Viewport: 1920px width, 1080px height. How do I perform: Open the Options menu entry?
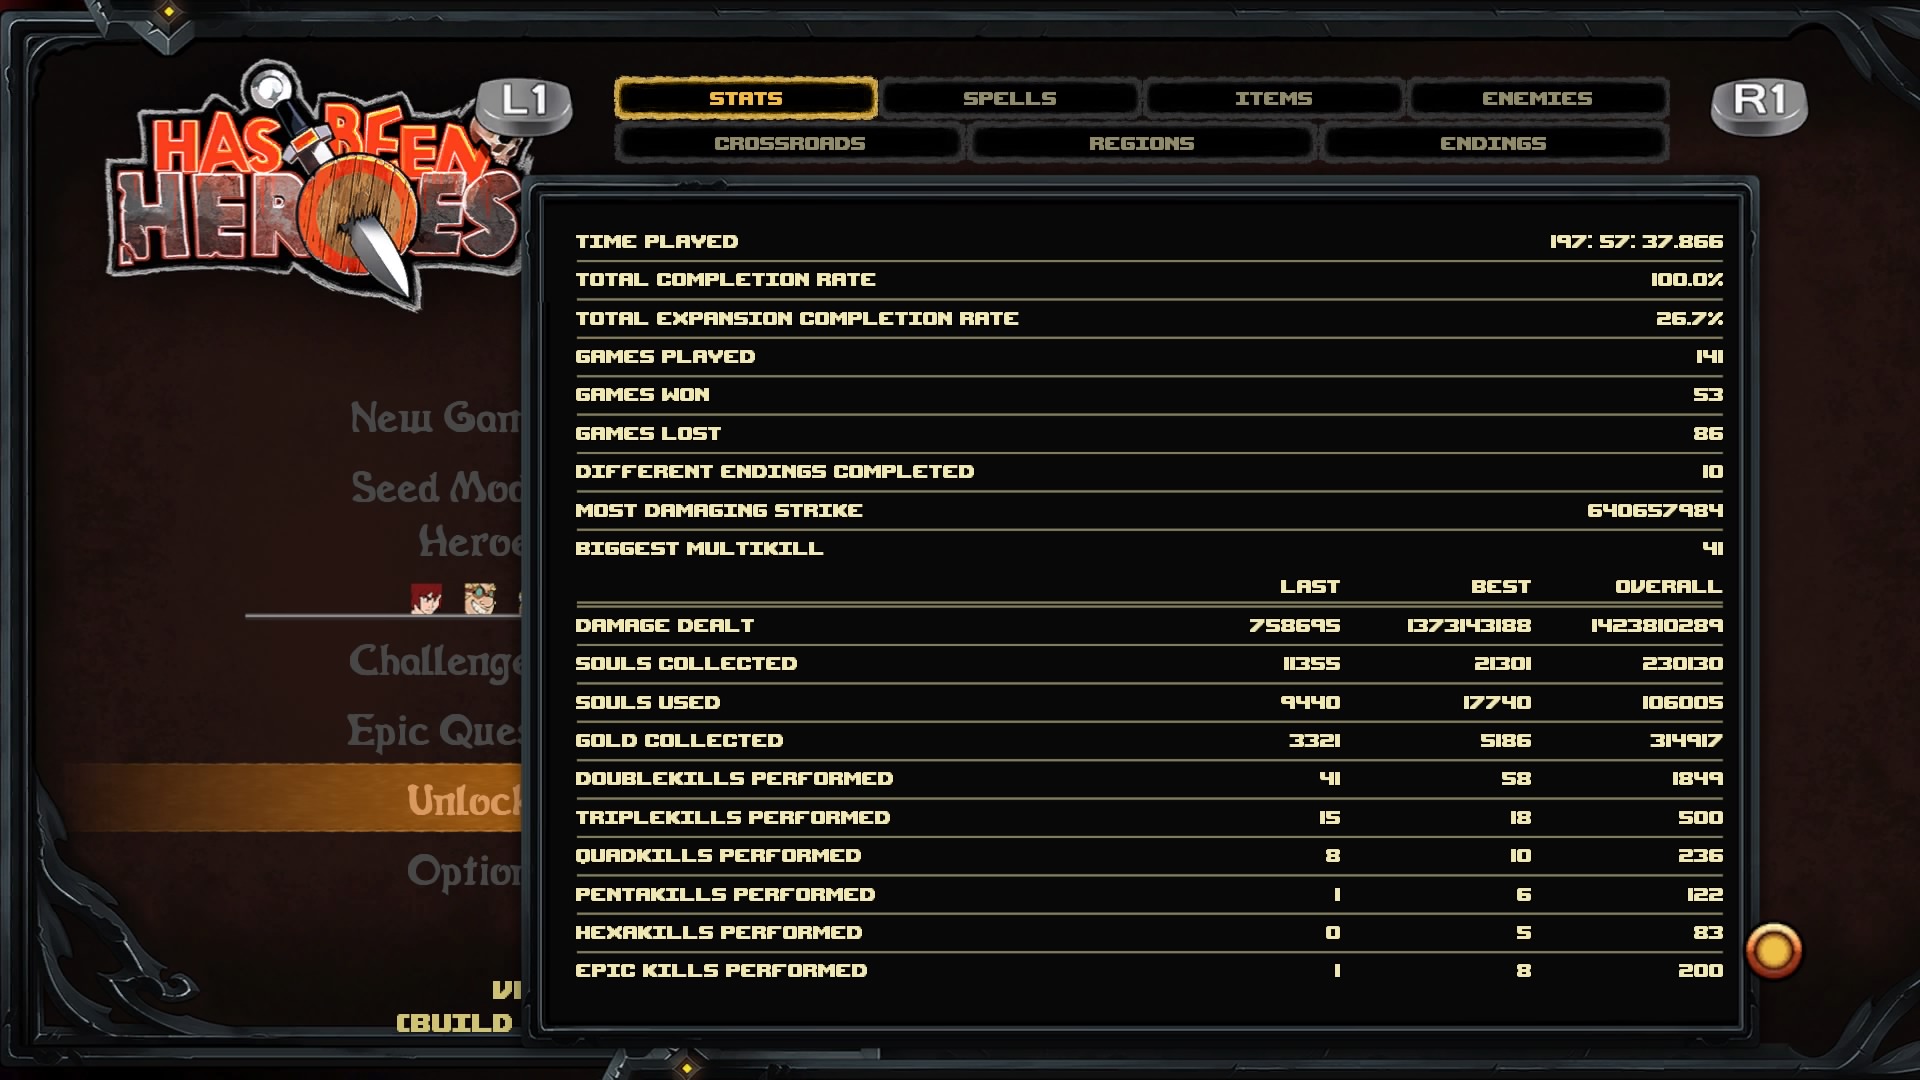[x=464, y=872]
